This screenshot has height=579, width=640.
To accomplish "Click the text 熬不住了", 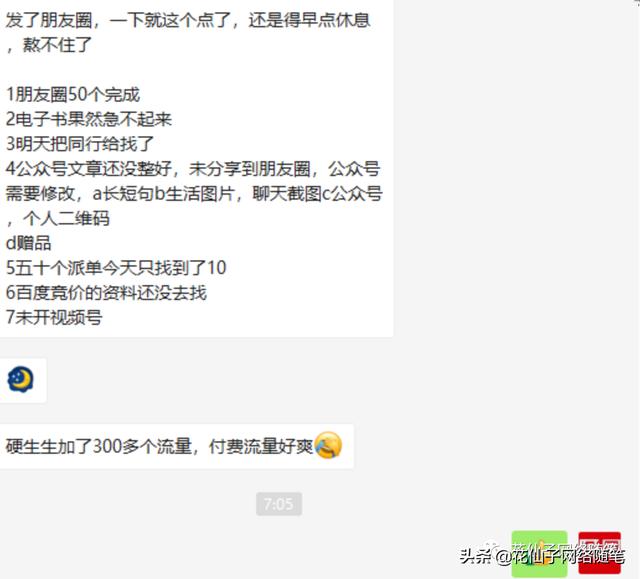I will 57,45.
